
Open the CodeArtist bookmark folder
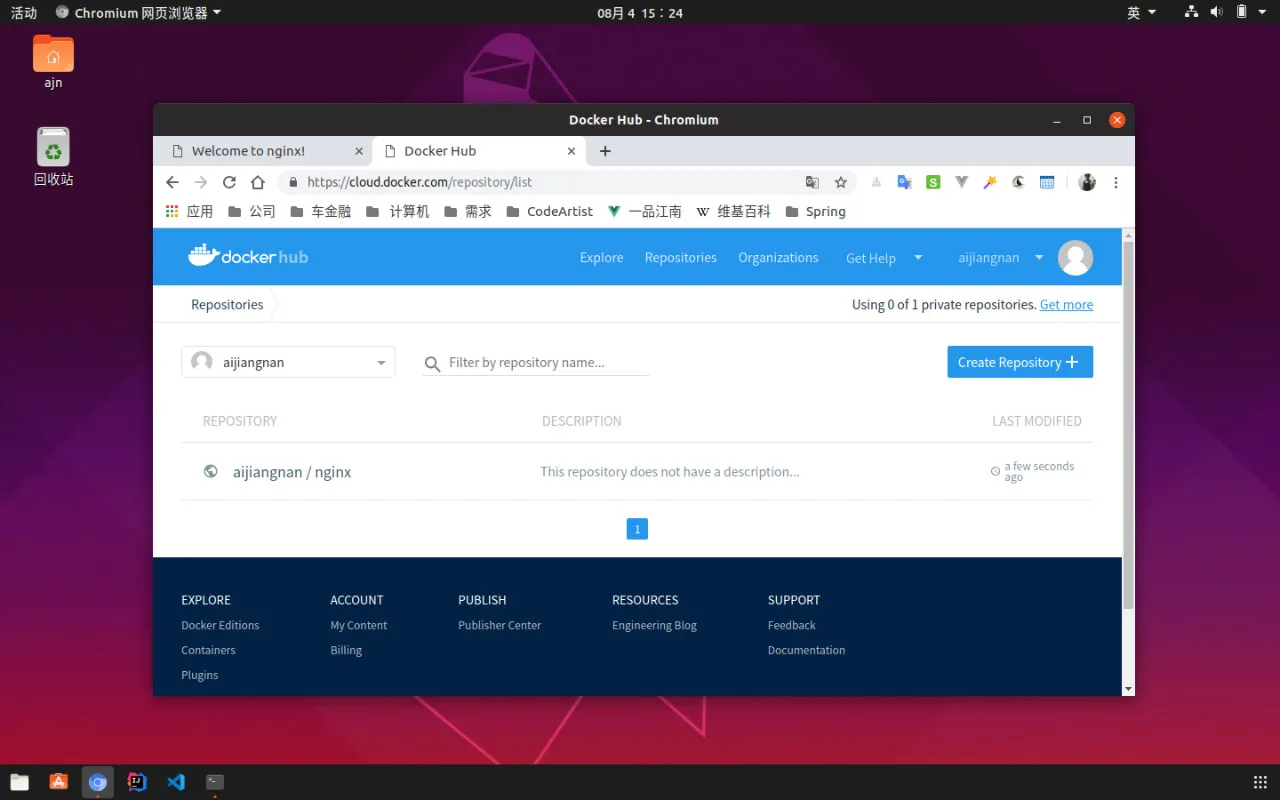click(x=549, y=211)
